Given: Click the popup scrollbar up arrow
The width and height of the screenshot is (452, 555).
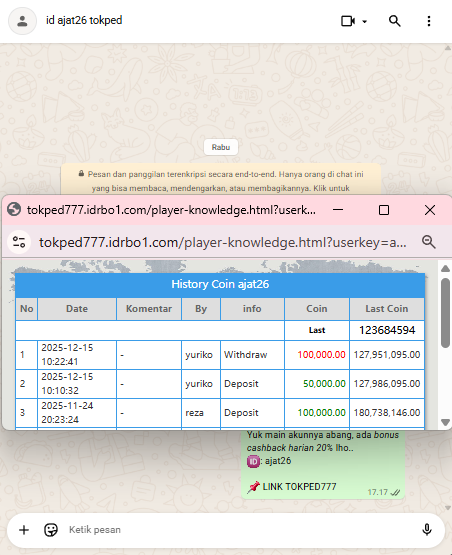Looking at the screenshot, I should click(x=445, y=269).
